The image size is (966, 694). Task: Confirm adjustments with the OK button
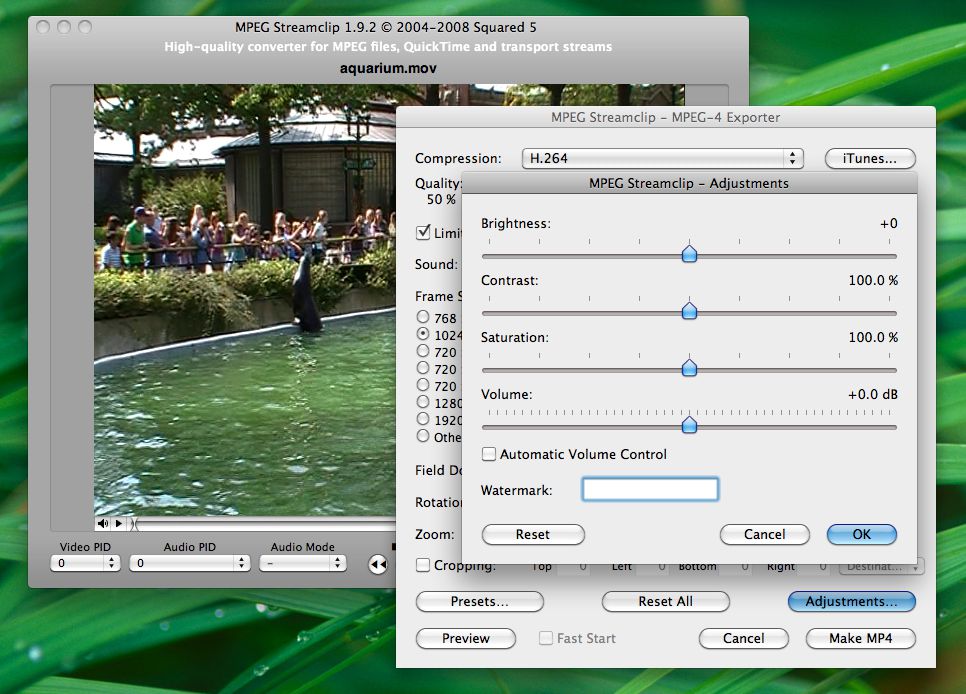click(x=861, y=534)
